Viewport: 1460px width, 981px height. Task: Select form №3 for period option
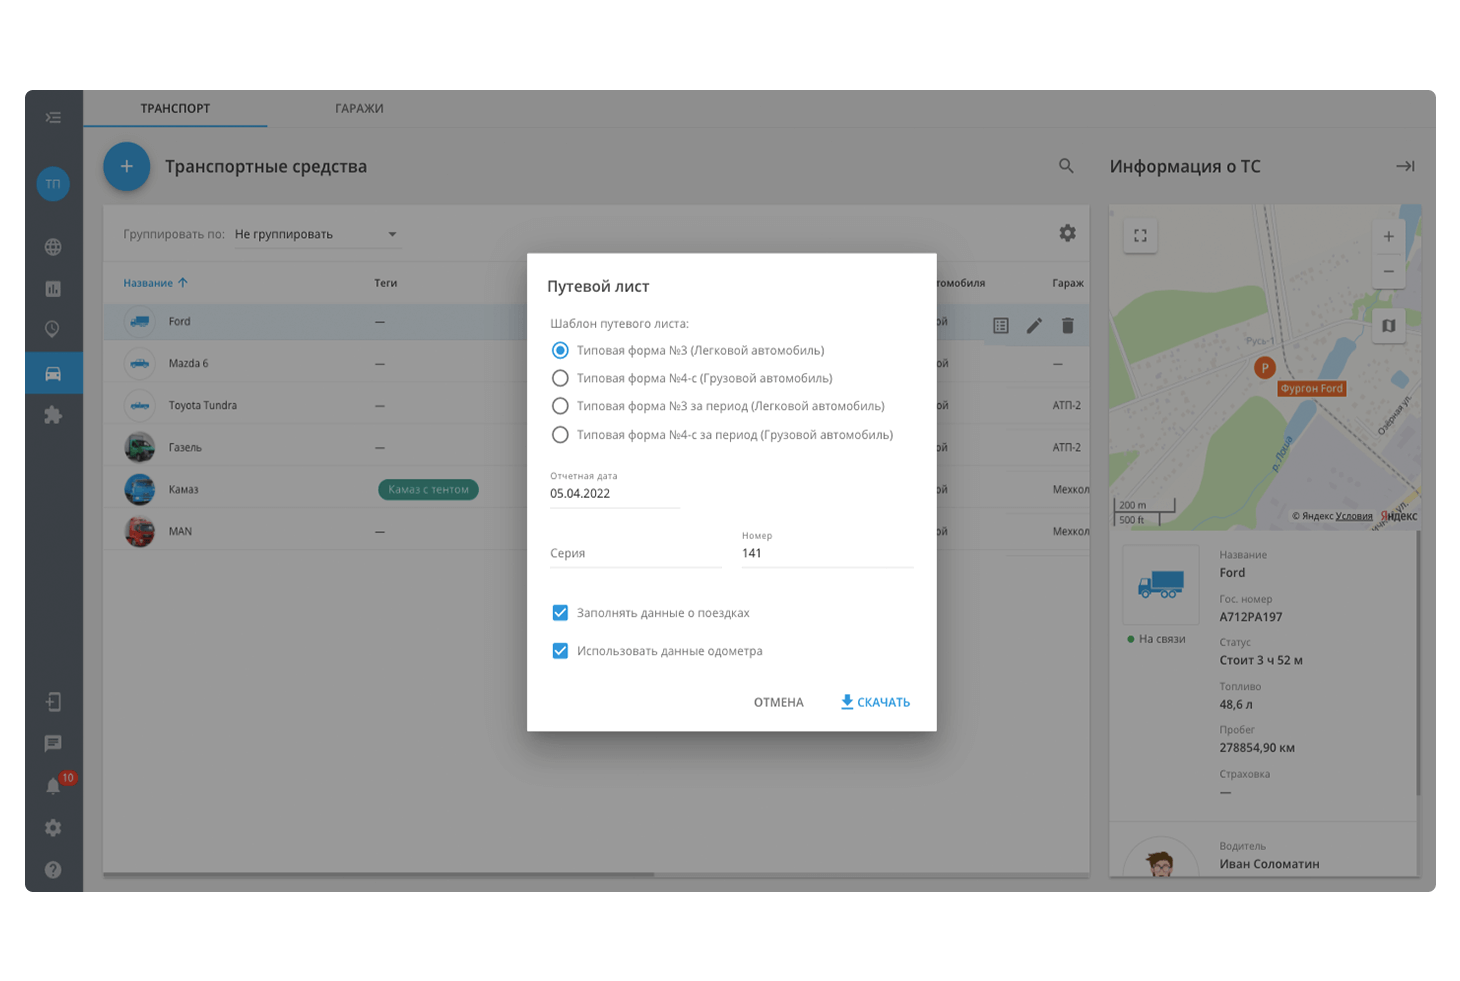point(560,406)
